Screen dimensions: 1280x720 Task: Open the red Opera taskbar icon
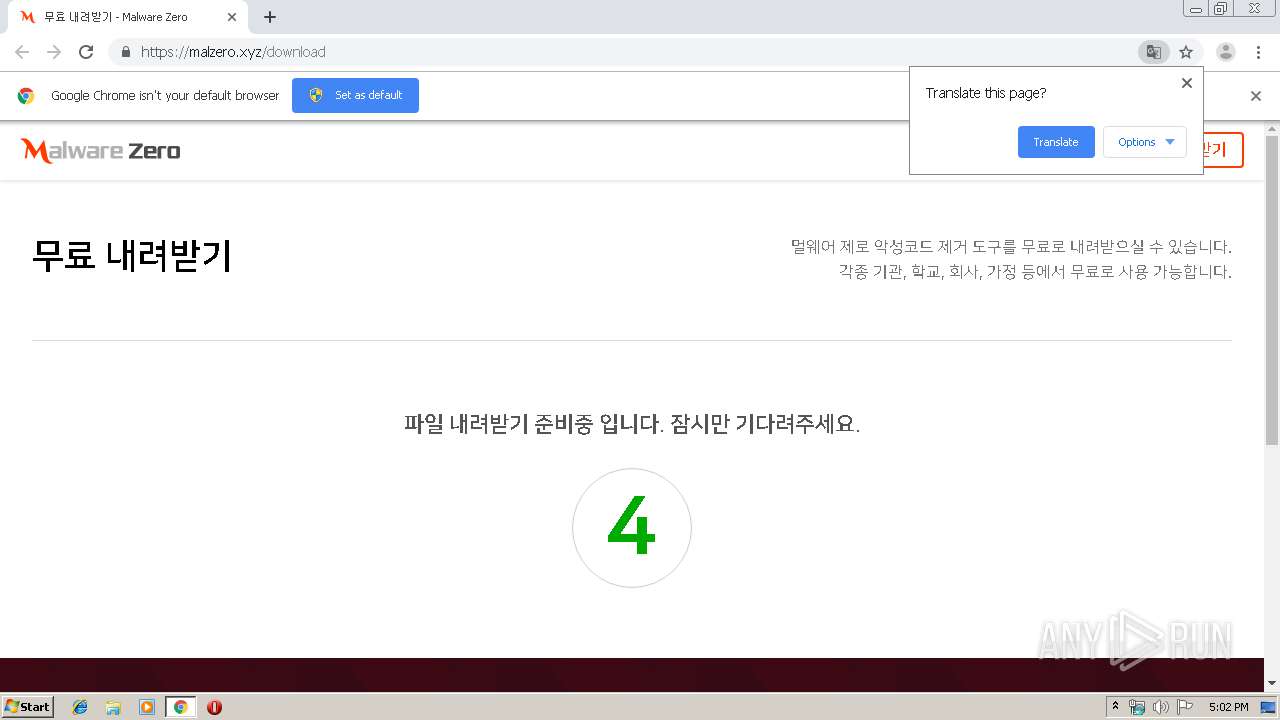[214, 707]
